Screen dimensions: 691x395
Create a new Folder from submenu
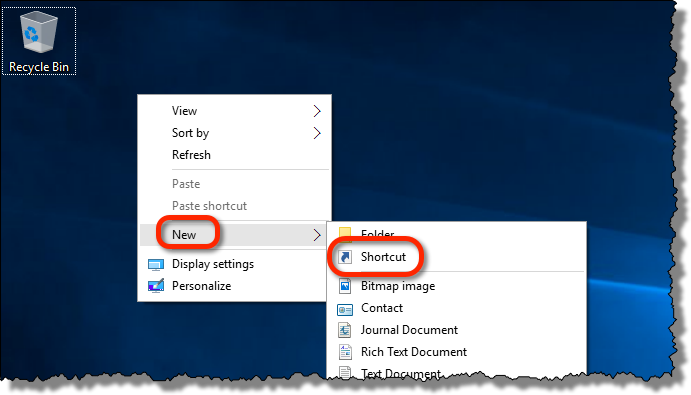pos(457,234)
